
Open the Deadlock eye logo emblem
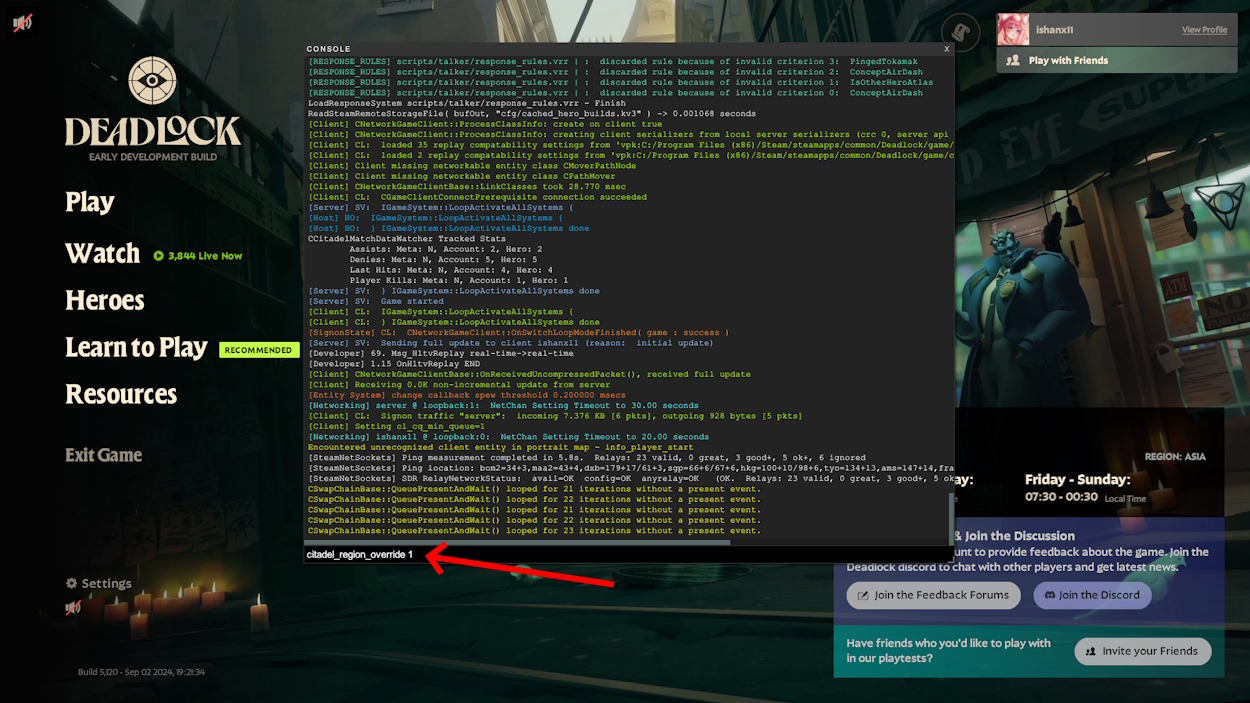152,80
